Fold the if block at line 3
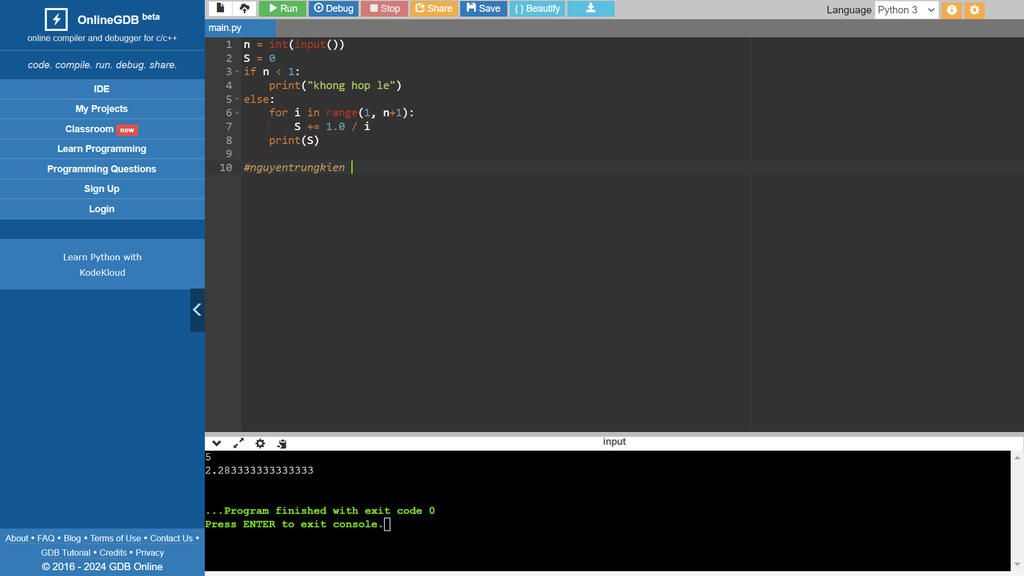This screenshot has width=1024, height=576. 237,72
